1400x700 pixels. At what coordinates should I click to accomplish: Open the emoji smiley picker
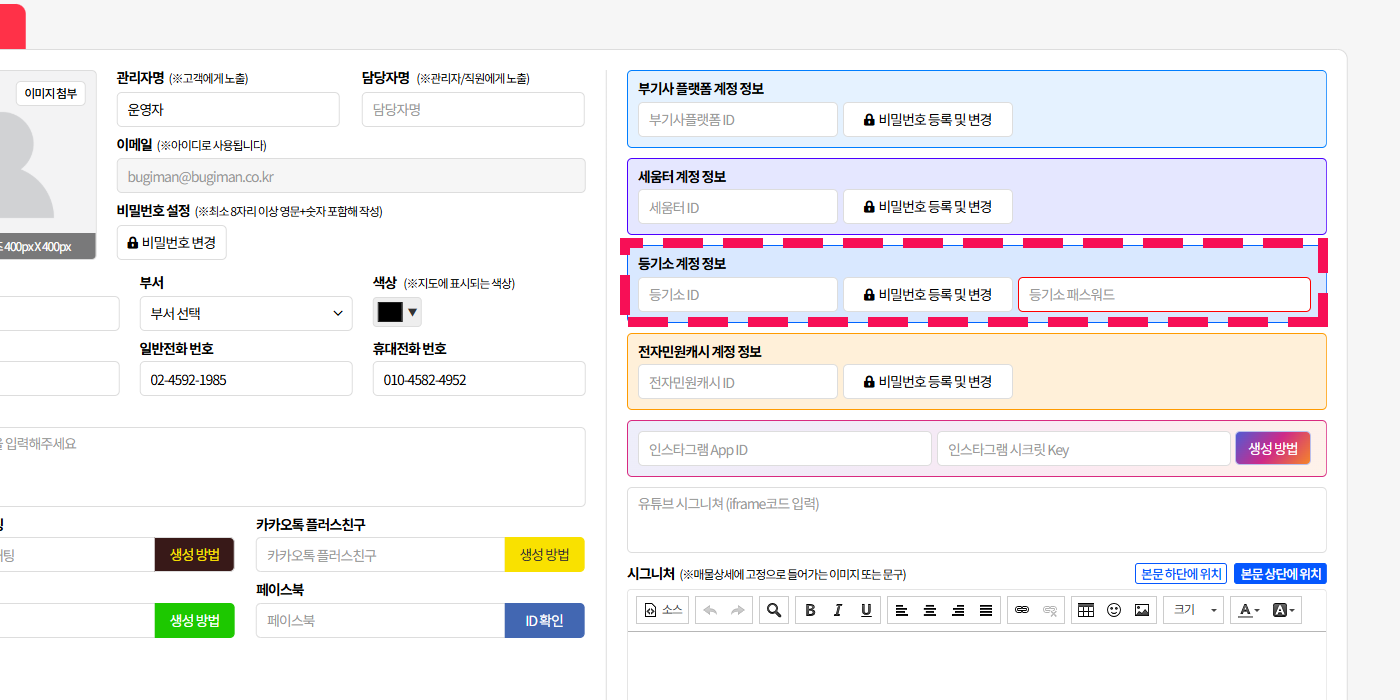point(1114,610)
